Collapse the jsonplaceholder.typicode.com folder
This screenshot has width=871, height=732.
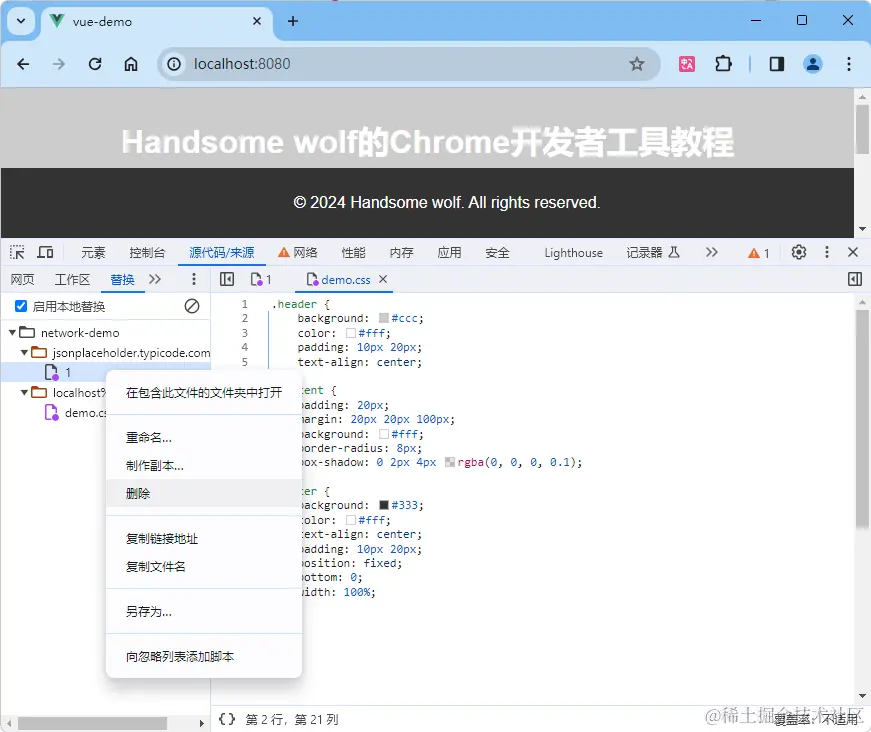[24, 353]
